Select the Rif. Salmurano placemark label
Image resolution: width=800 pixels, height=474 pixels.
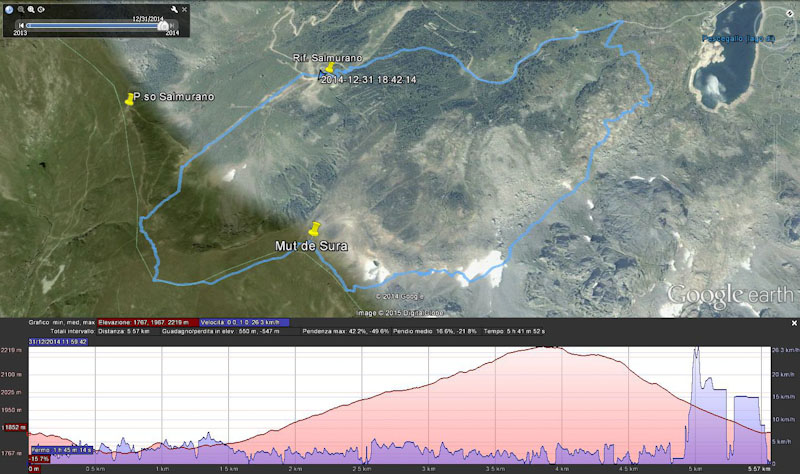(328, 58)
